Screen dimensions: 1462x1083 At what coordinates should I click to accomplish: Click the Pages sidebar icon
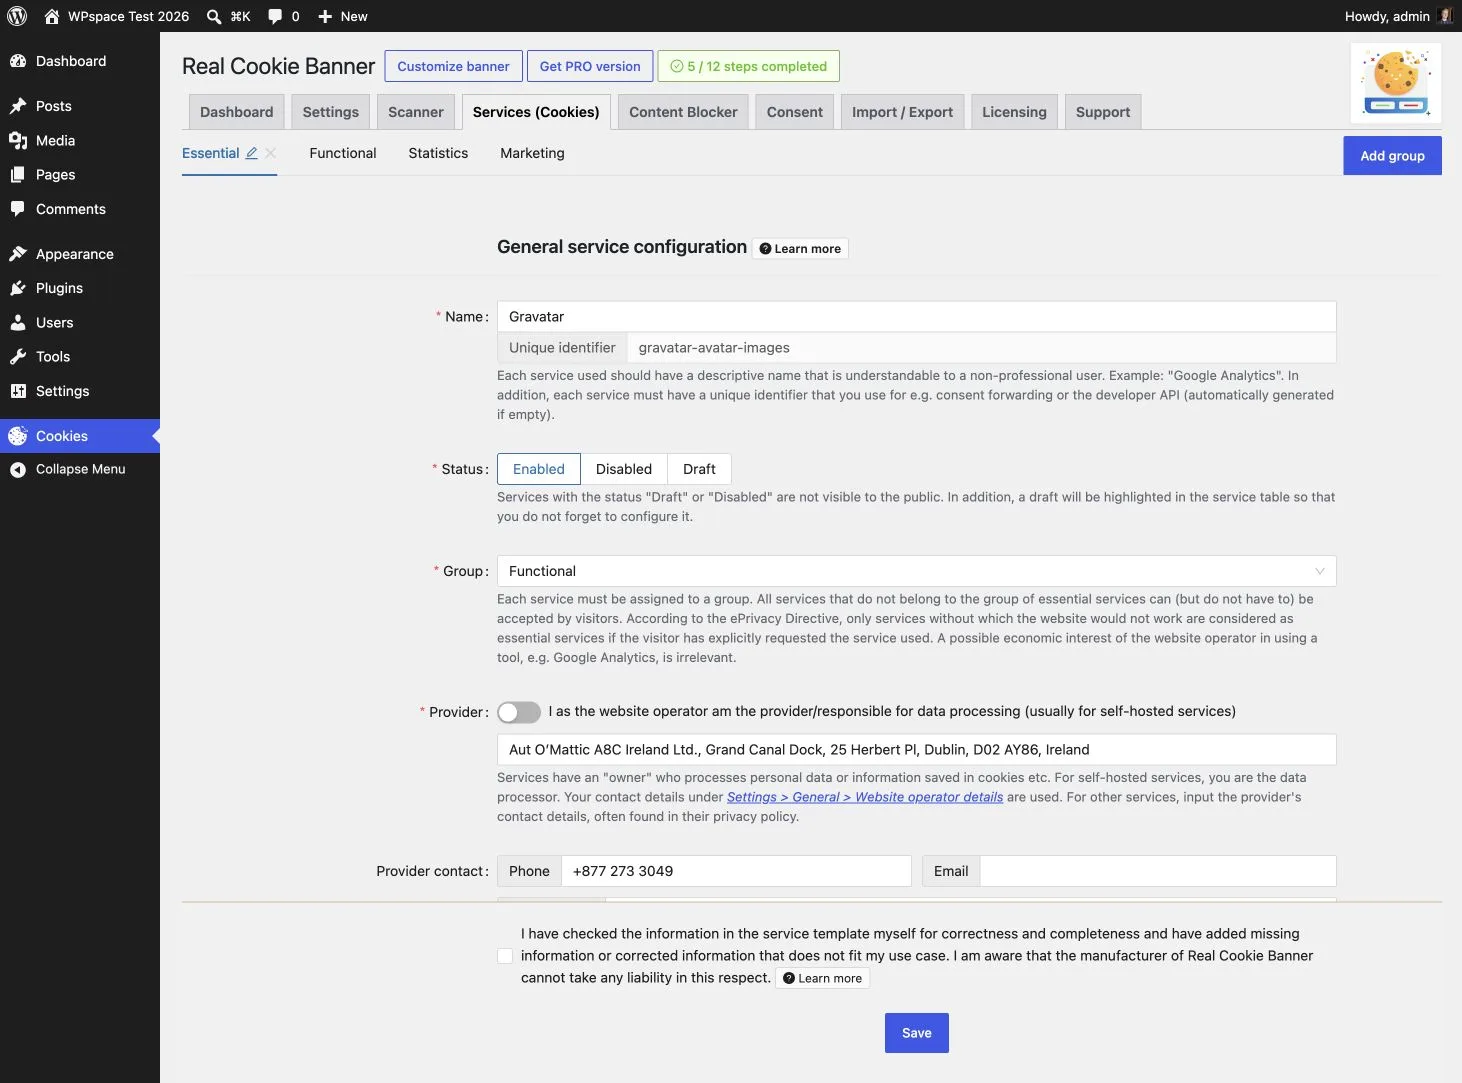pos(18,175)
